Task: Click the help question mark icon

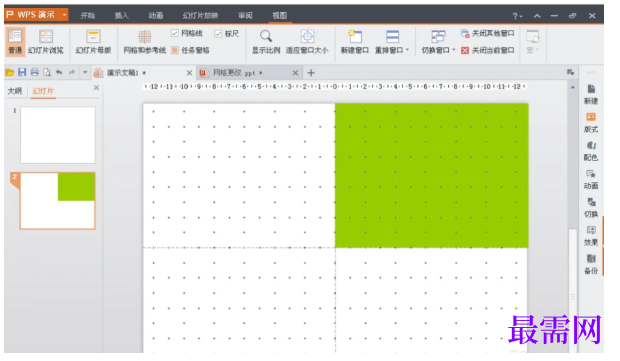Action: pyautogui.click(x=515, y=16)
